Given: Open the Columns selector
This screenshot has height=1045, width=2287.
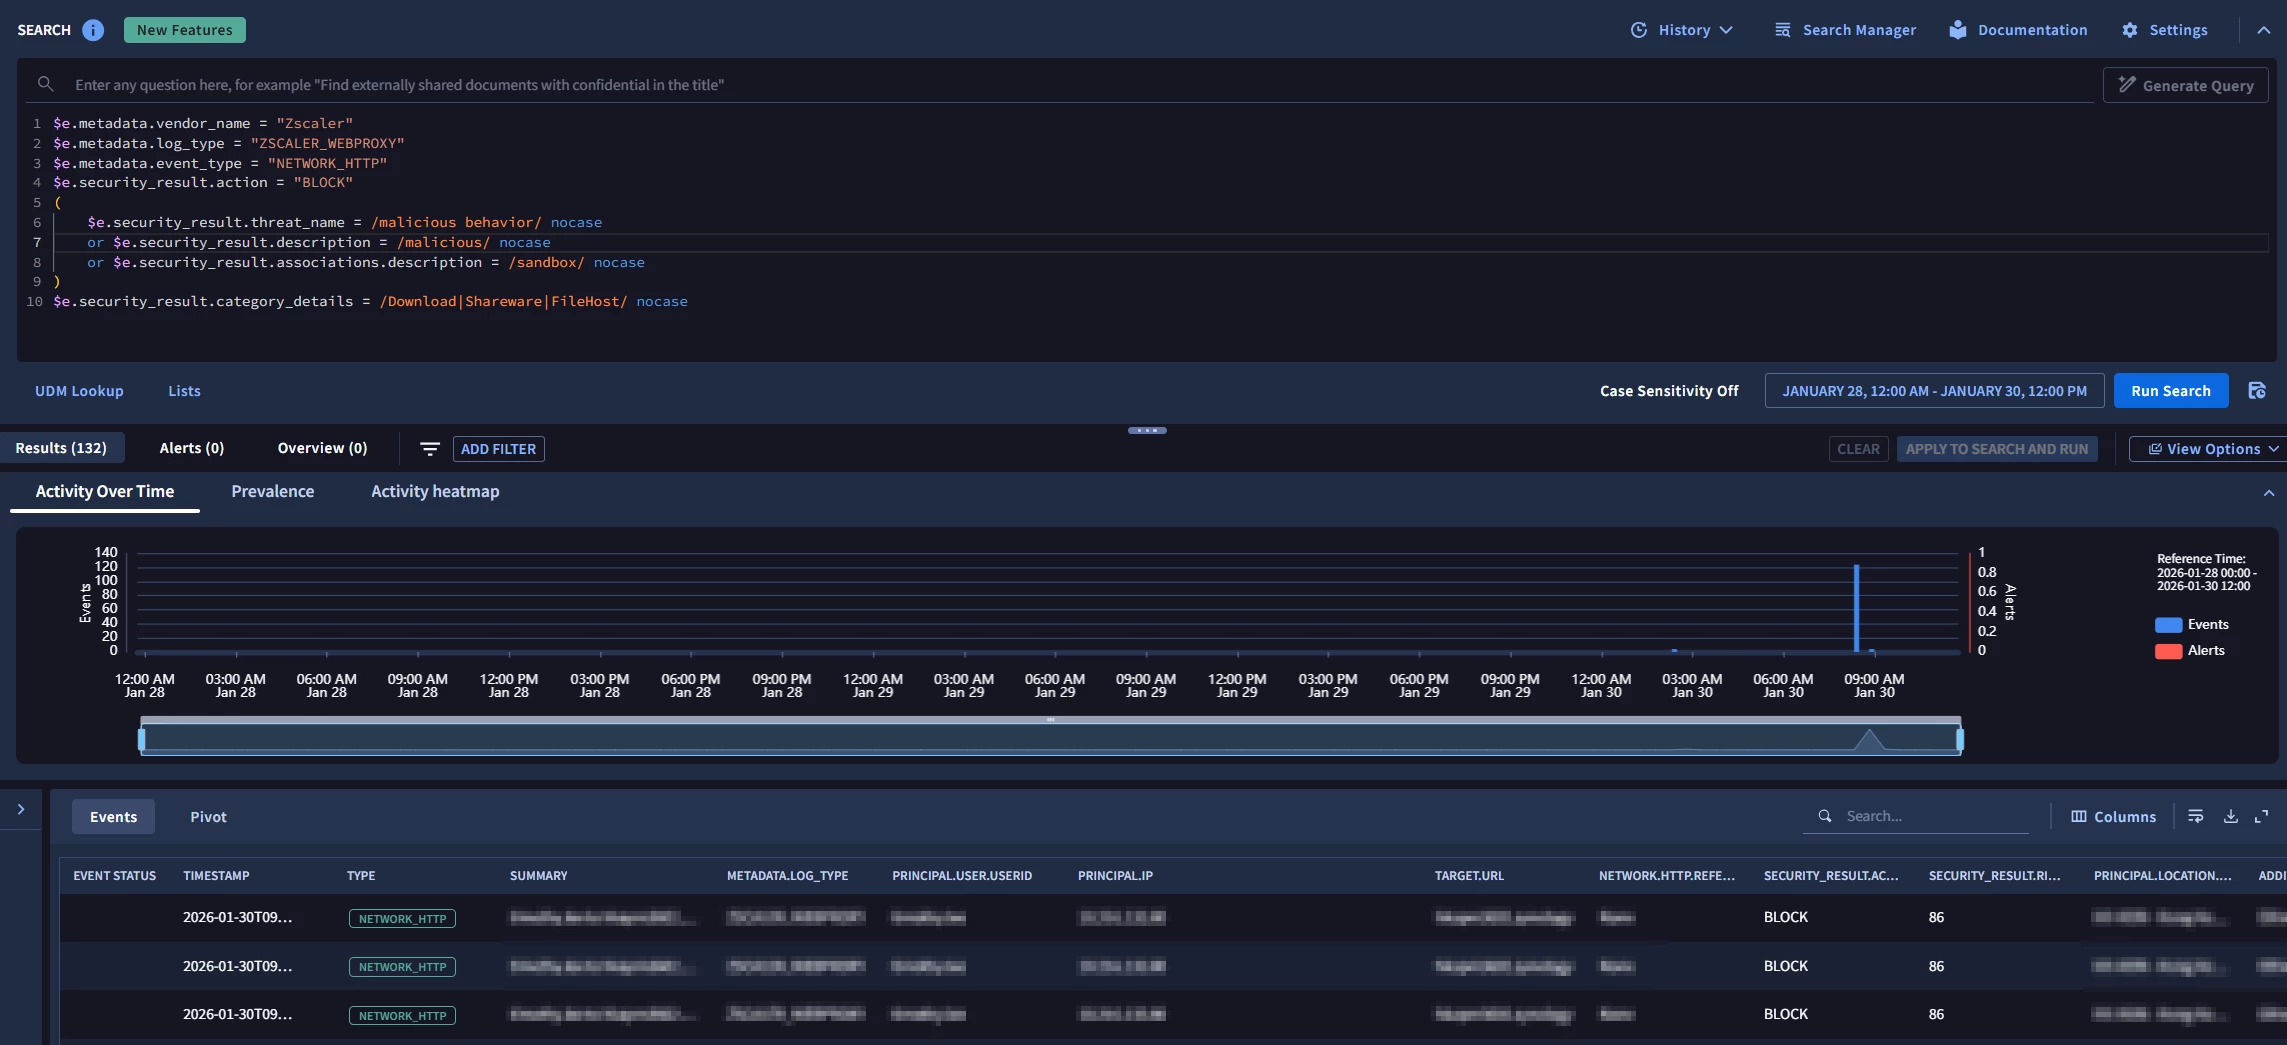Looking at the screenshot, I should pos(2113,817).
